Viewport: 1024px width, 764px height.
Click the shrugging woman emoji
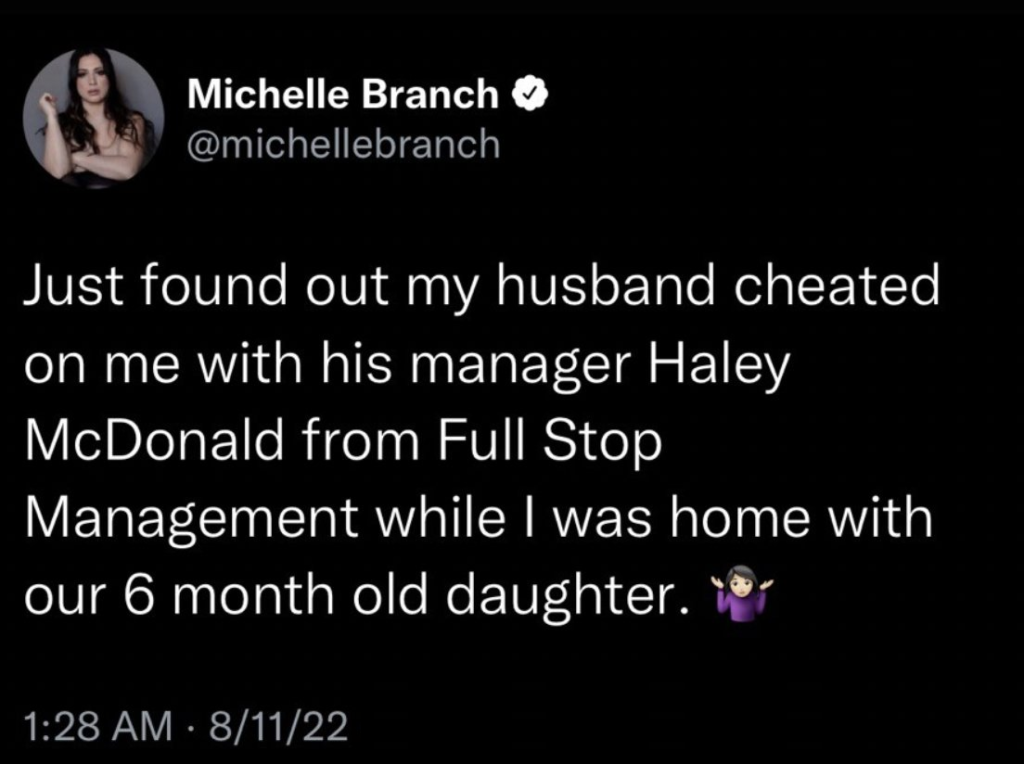pos(740,592)
